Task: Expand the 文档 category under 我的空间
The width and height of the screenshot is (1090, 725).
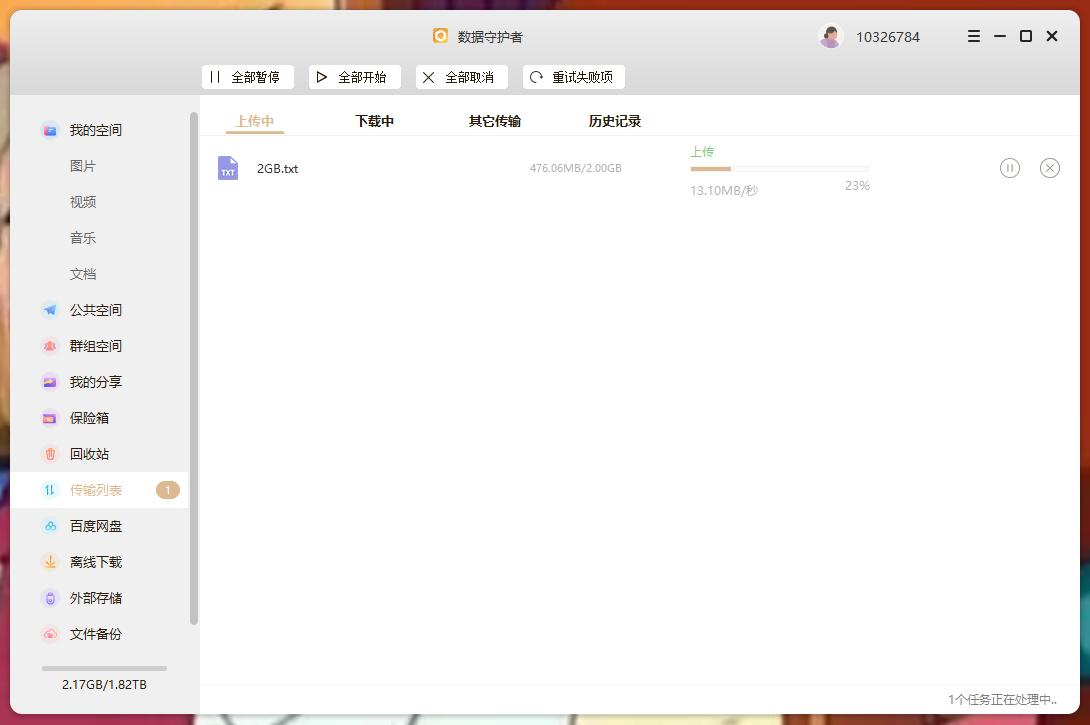Action: 83,273
